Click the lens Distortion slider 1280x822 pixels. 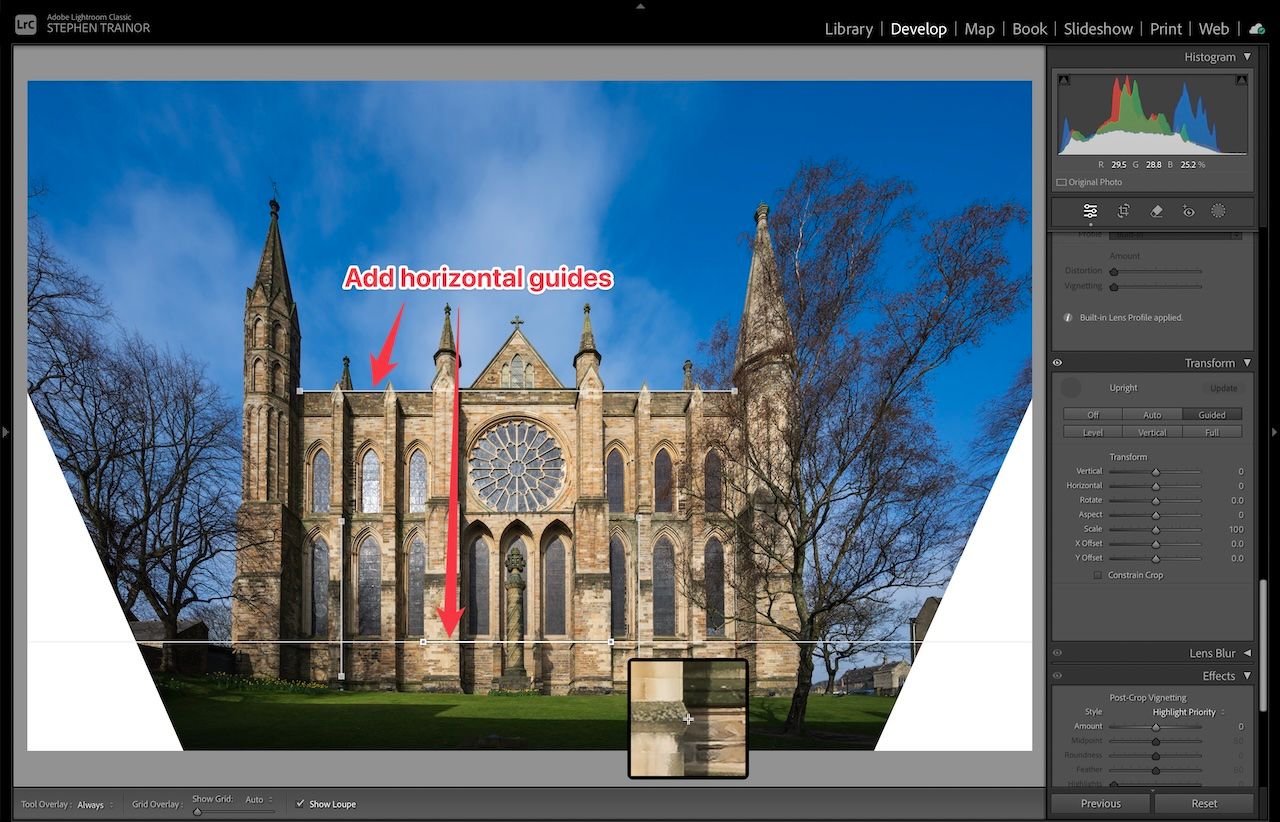1156,271
